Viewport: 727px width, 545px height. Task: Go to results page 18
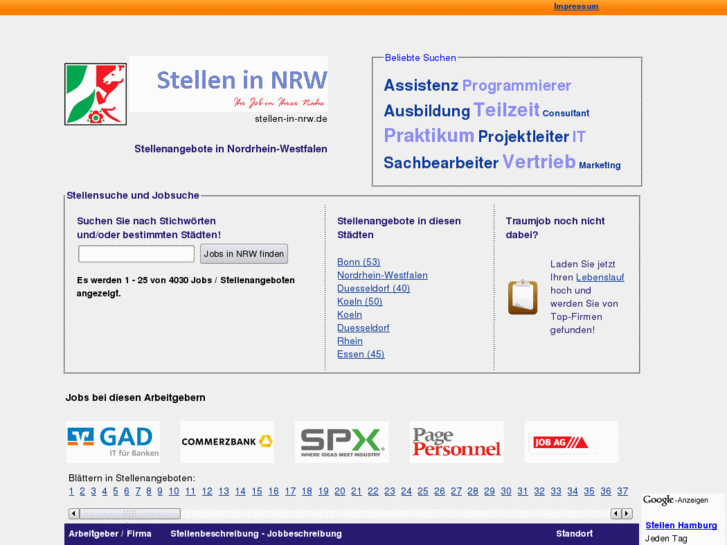[307, 491]
